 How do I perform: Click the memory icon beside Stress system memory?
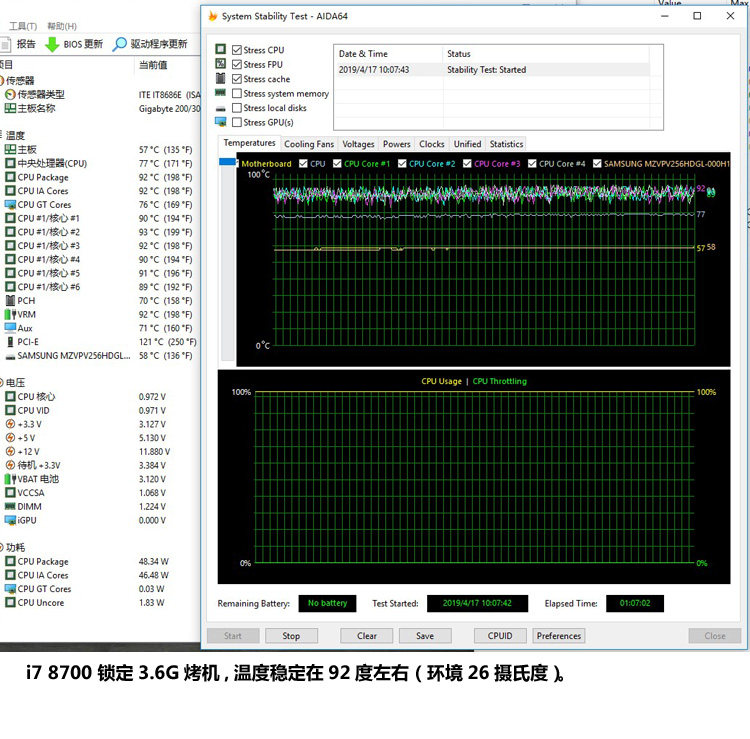coord(221,92)
